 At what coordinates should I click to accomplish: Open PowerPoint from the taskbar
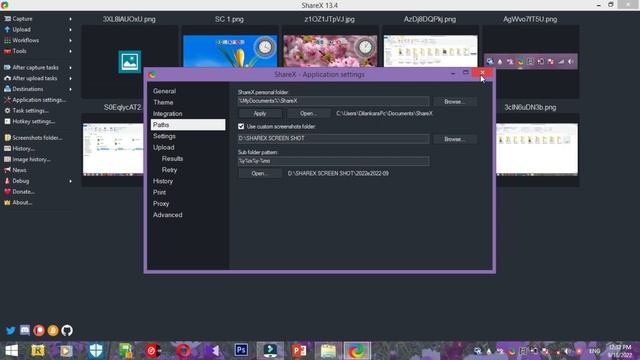(x=299, y=351)
